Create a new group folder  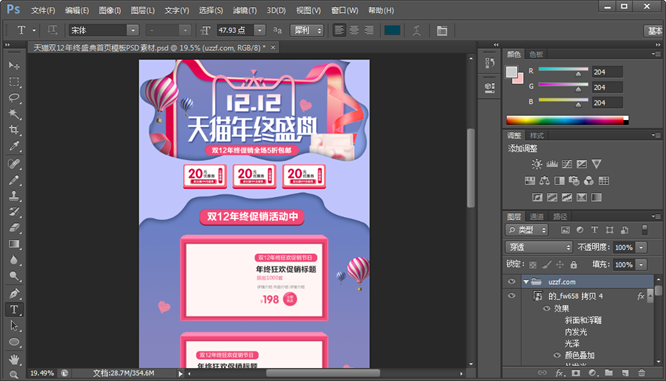pyautogui.click(x=609, y=373)
